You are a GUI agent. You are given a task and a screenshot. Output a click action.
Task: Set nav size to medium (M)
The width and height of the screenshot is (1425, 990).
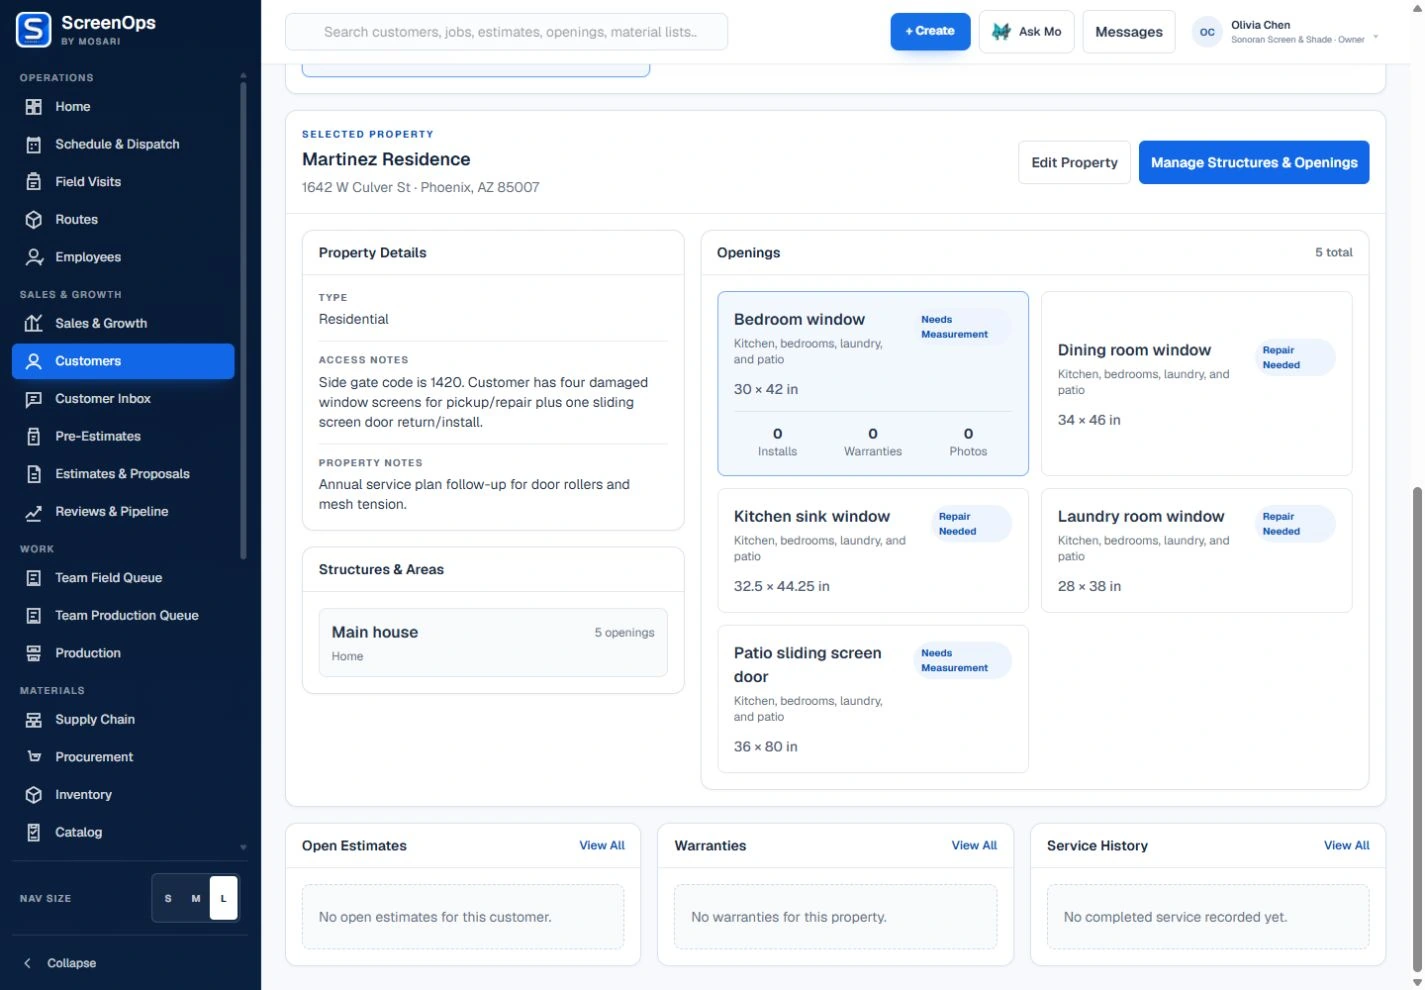196,898
